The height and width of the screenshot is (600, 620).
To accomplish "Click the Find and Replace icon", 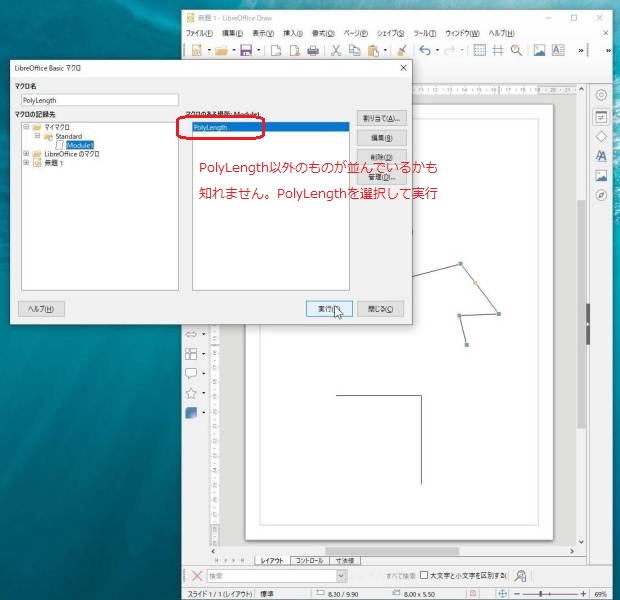I will 520,576.
